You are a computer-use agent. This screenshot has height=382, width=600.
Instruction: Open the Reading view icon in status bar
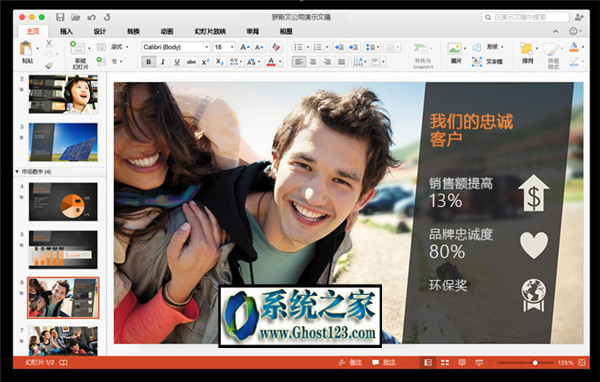tap(462, 362)
